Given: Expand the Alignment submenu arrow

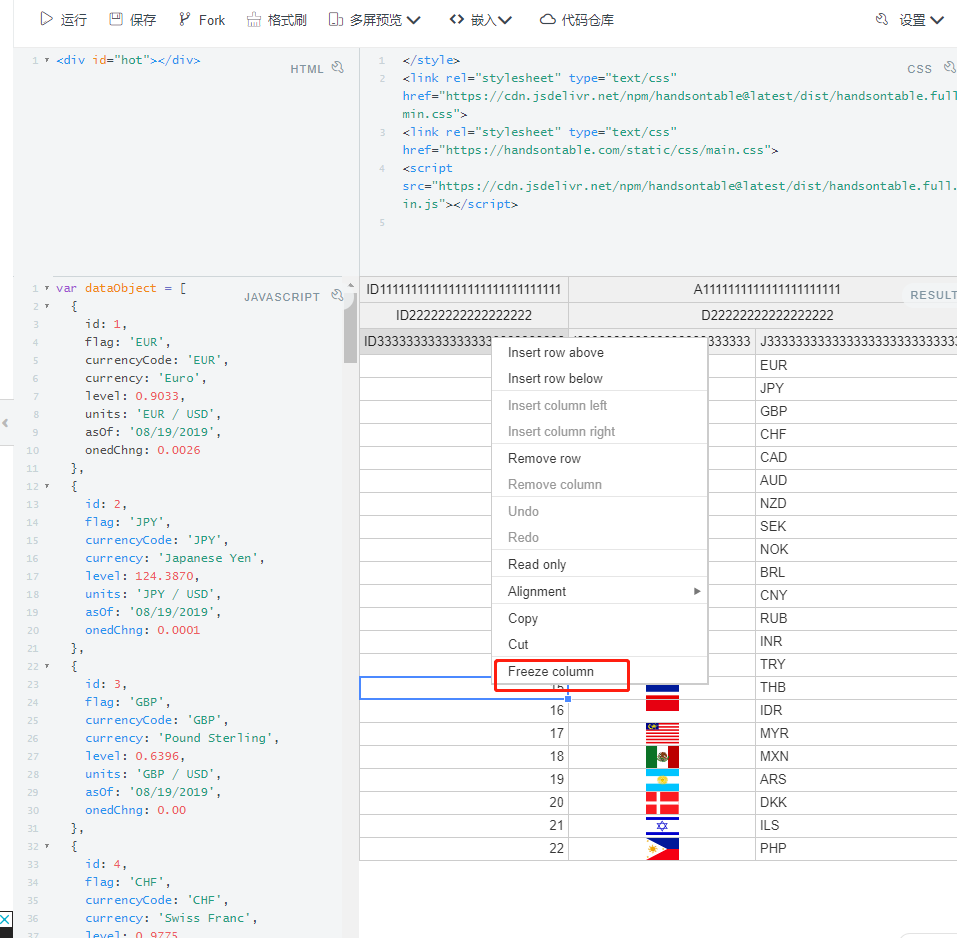Looking at the screenshot, I should pos(698,590).
